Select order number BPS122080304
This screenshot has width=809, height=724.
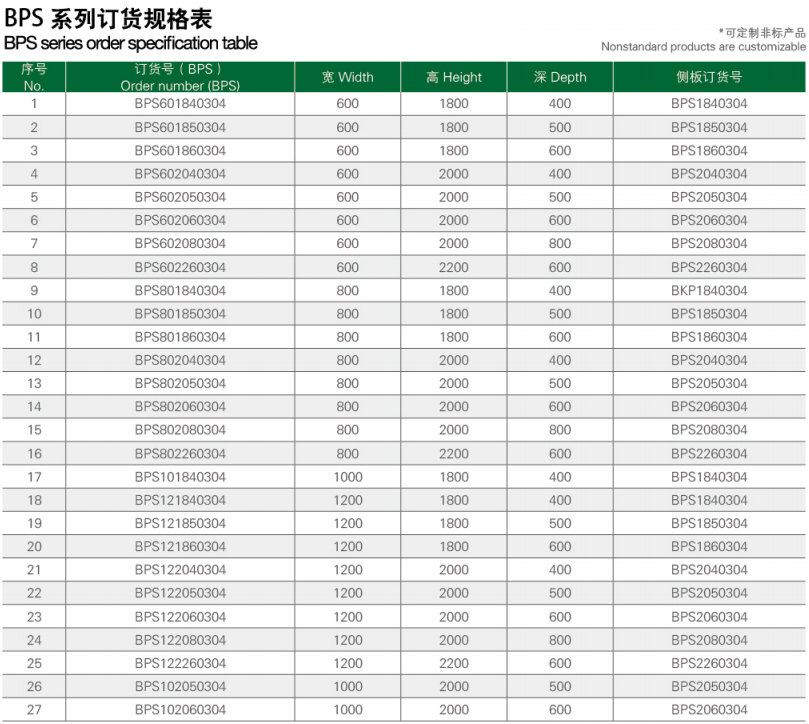point(180,640)
